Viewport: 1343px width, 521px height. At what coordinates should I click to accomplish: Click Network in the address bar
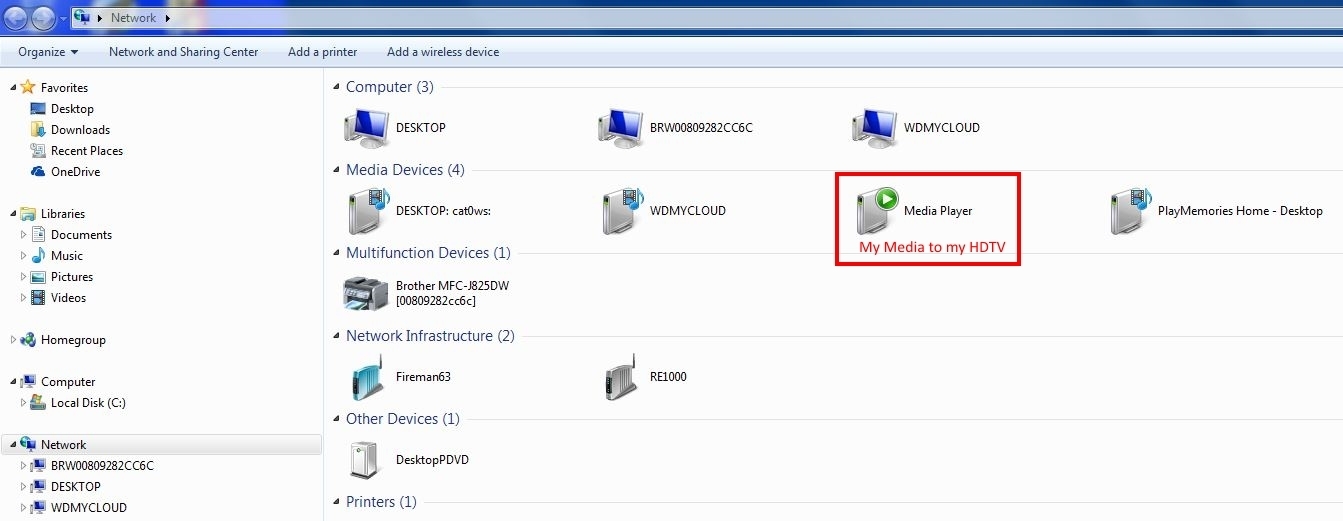coord(133,18)
